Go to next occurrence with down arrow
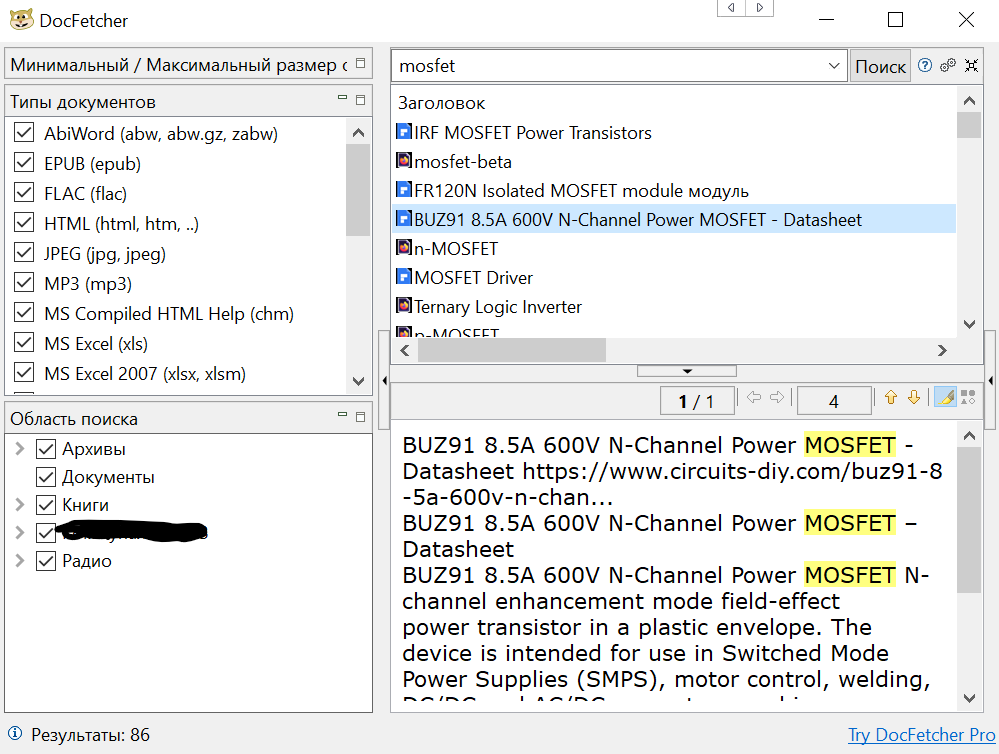 [914, 398]
